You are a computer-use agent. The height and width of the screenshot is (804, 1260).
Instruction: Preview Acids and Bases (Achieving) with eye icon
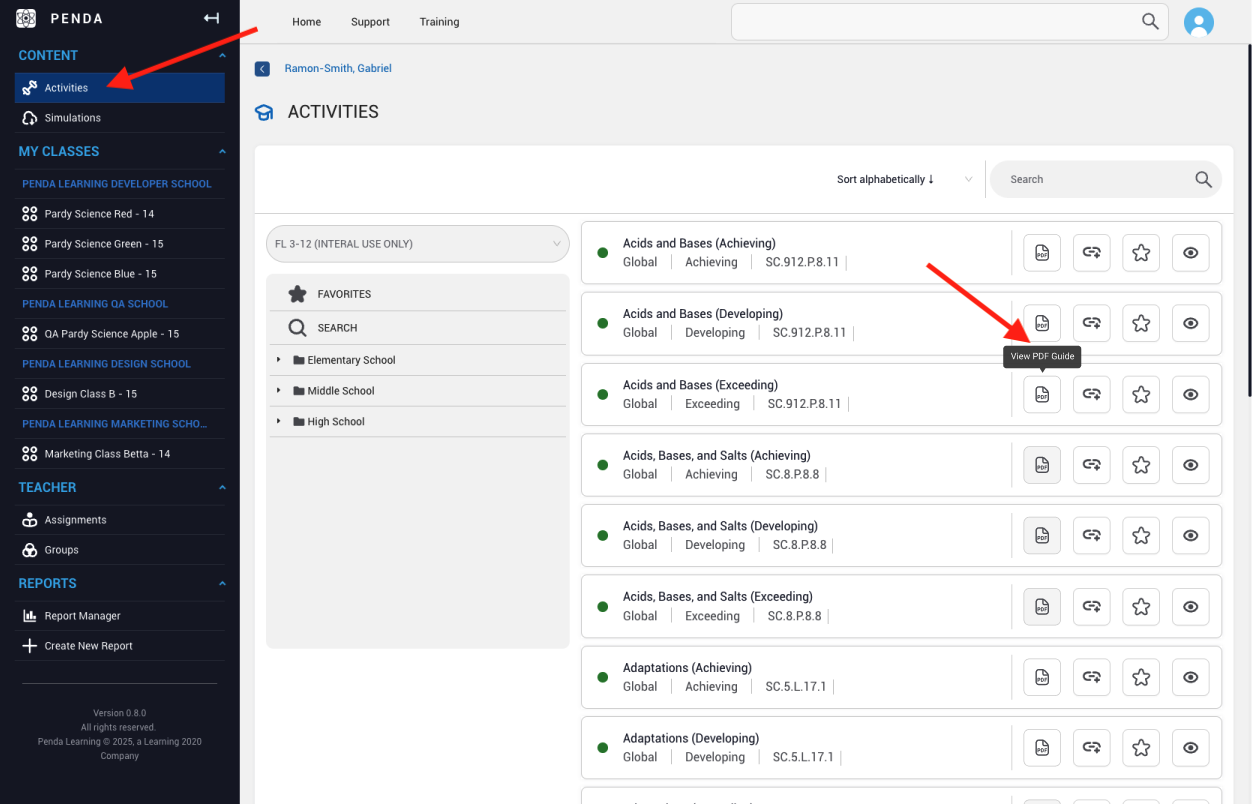pos(1190,253)
